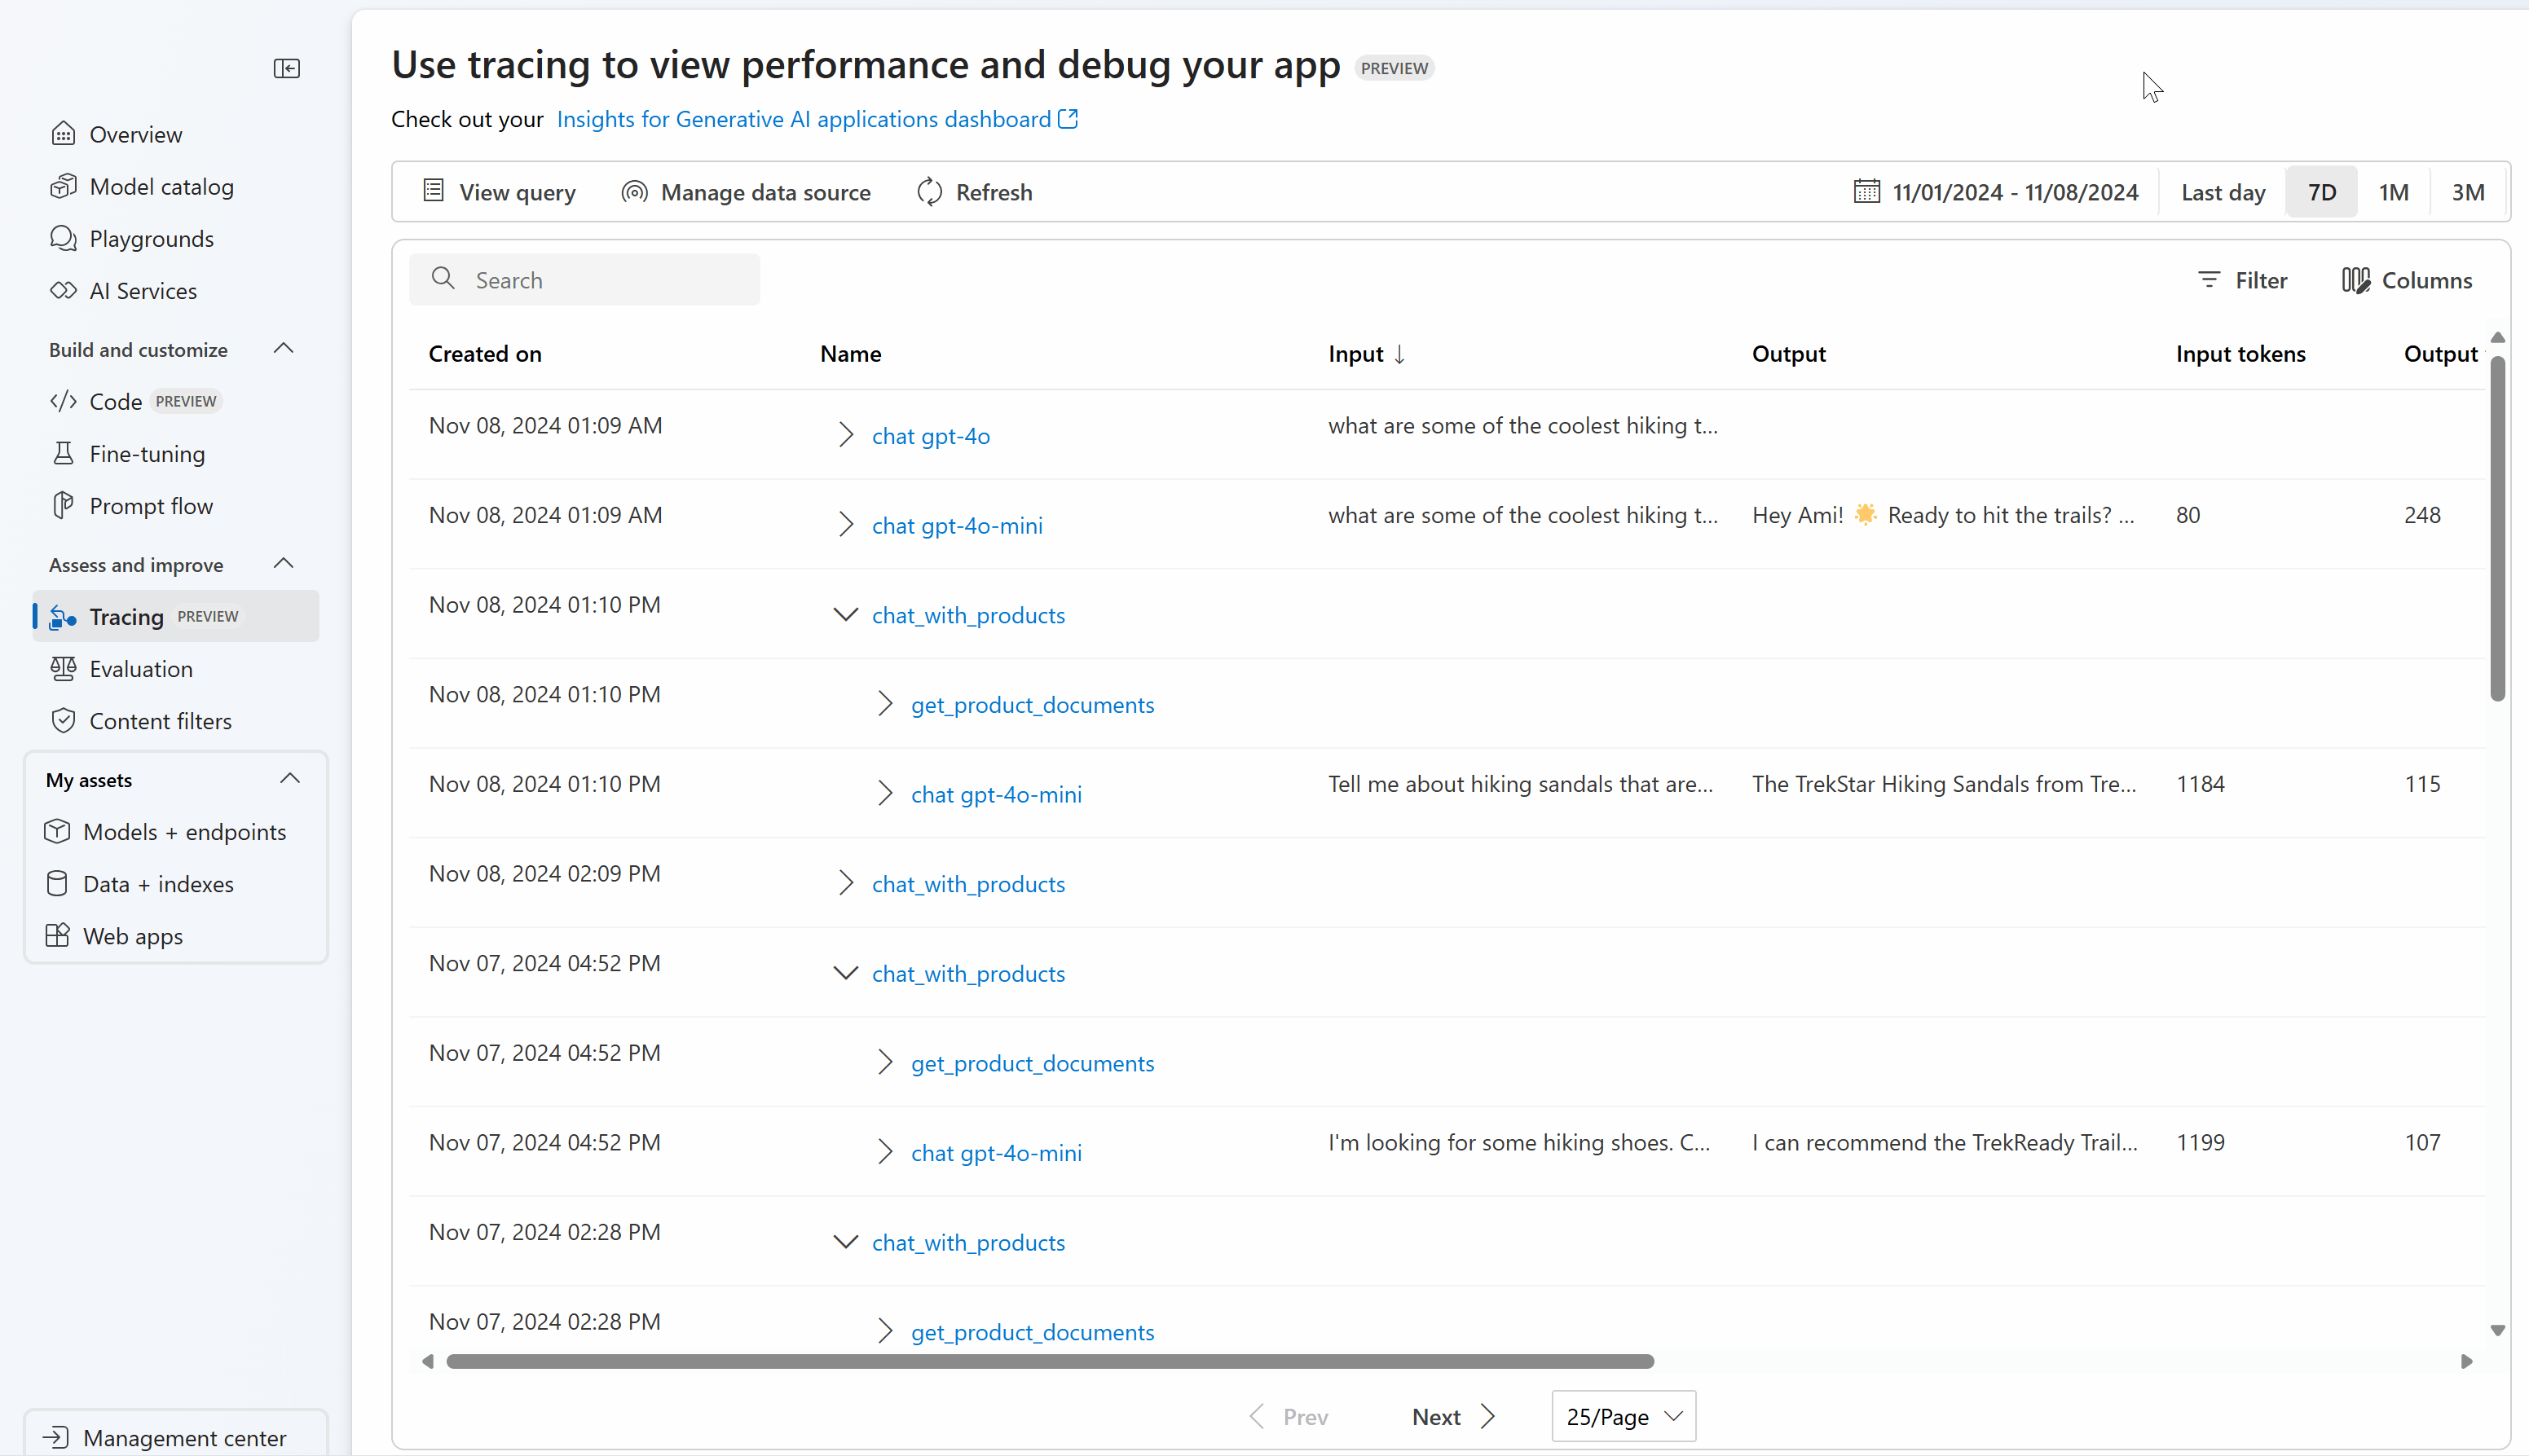Switch time range to Last day

[2222, 192]
